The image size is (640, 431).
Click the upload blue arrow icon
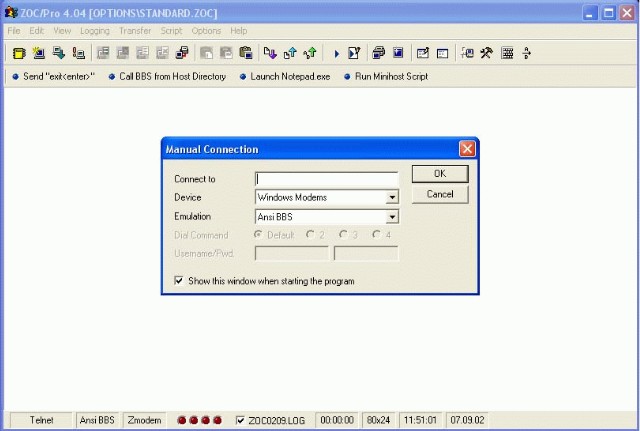pos(290,53)
